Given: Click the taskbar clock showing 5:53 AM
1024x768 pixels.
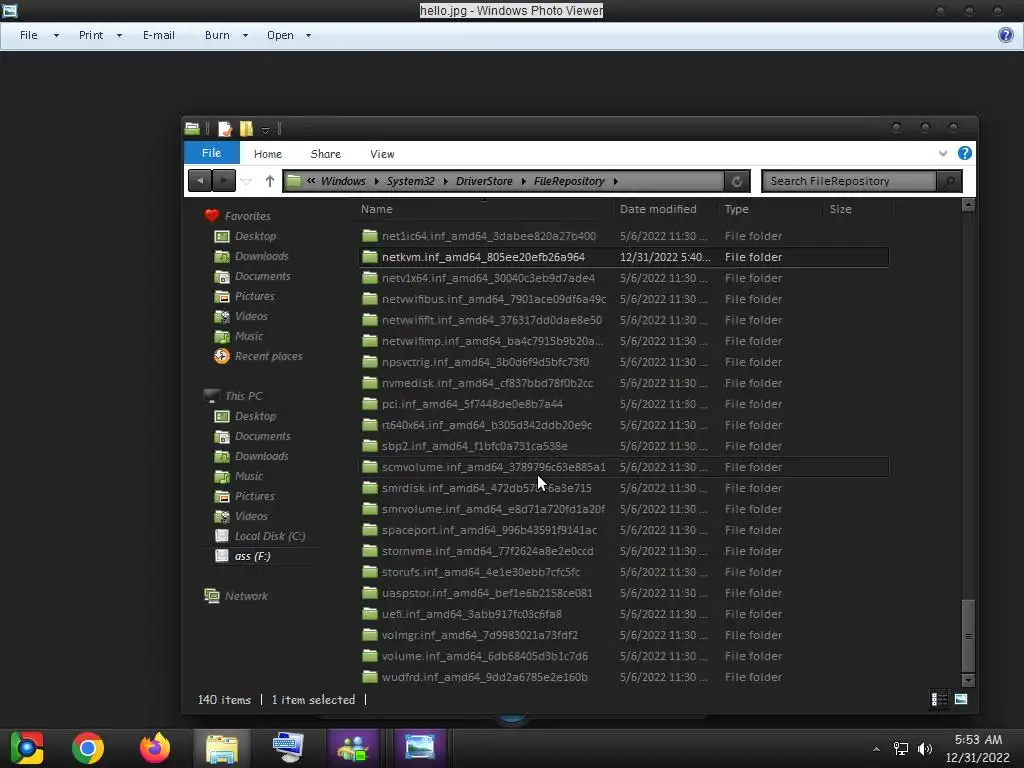Looking at the screenshot, I should click(x=978, y=748).
